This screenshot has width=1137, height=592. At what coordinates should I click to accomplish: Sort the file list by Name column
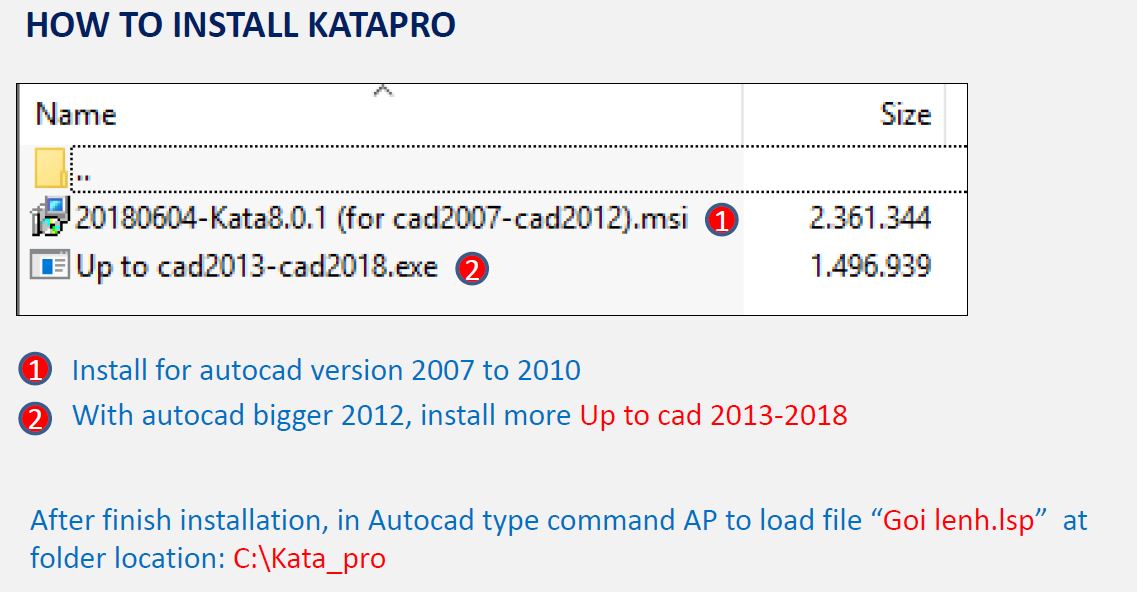75,115
